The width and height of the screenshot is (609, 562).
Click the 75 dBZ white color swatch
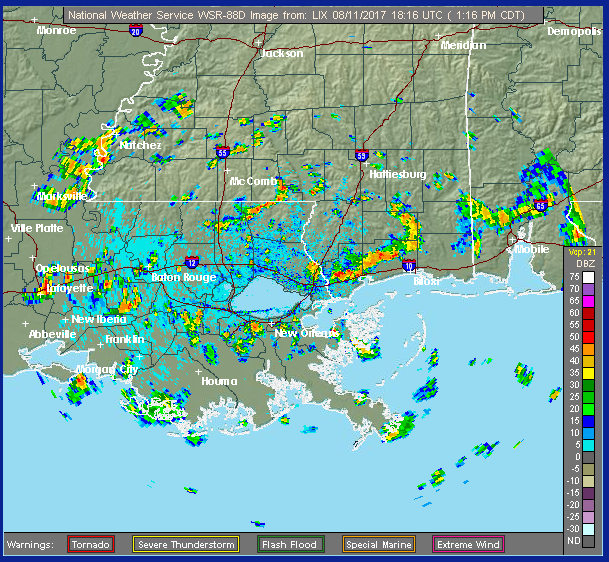(590, 275)
